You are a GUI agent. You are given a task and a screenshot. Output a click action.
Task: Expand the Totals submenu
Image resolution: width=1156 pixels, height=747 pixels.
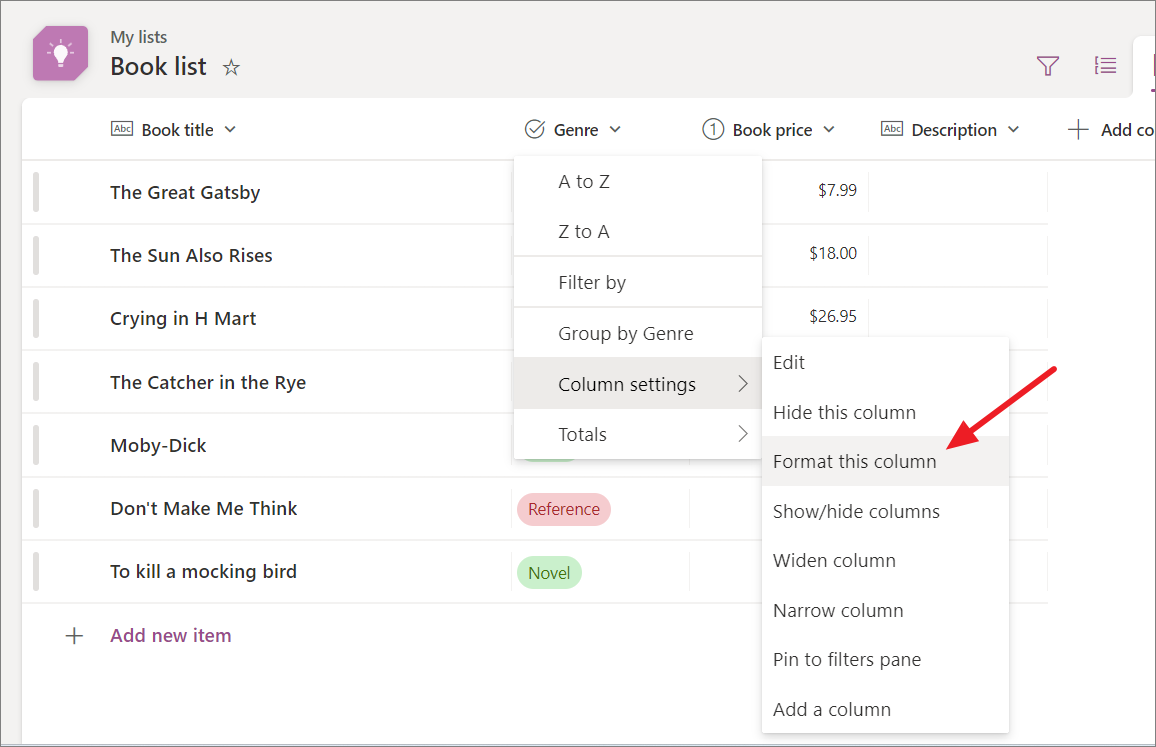[x=583, y=434]
